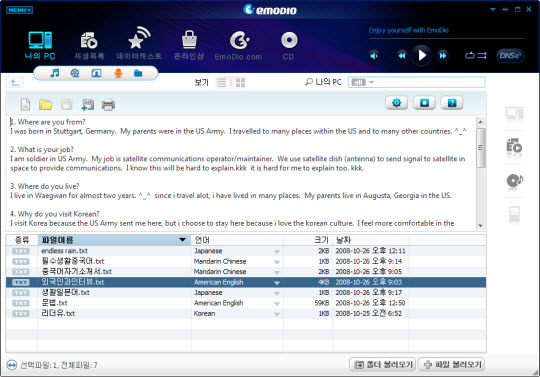Skip to the next track
This screenshot has width=540, height=377.
(x=443, y=55)
